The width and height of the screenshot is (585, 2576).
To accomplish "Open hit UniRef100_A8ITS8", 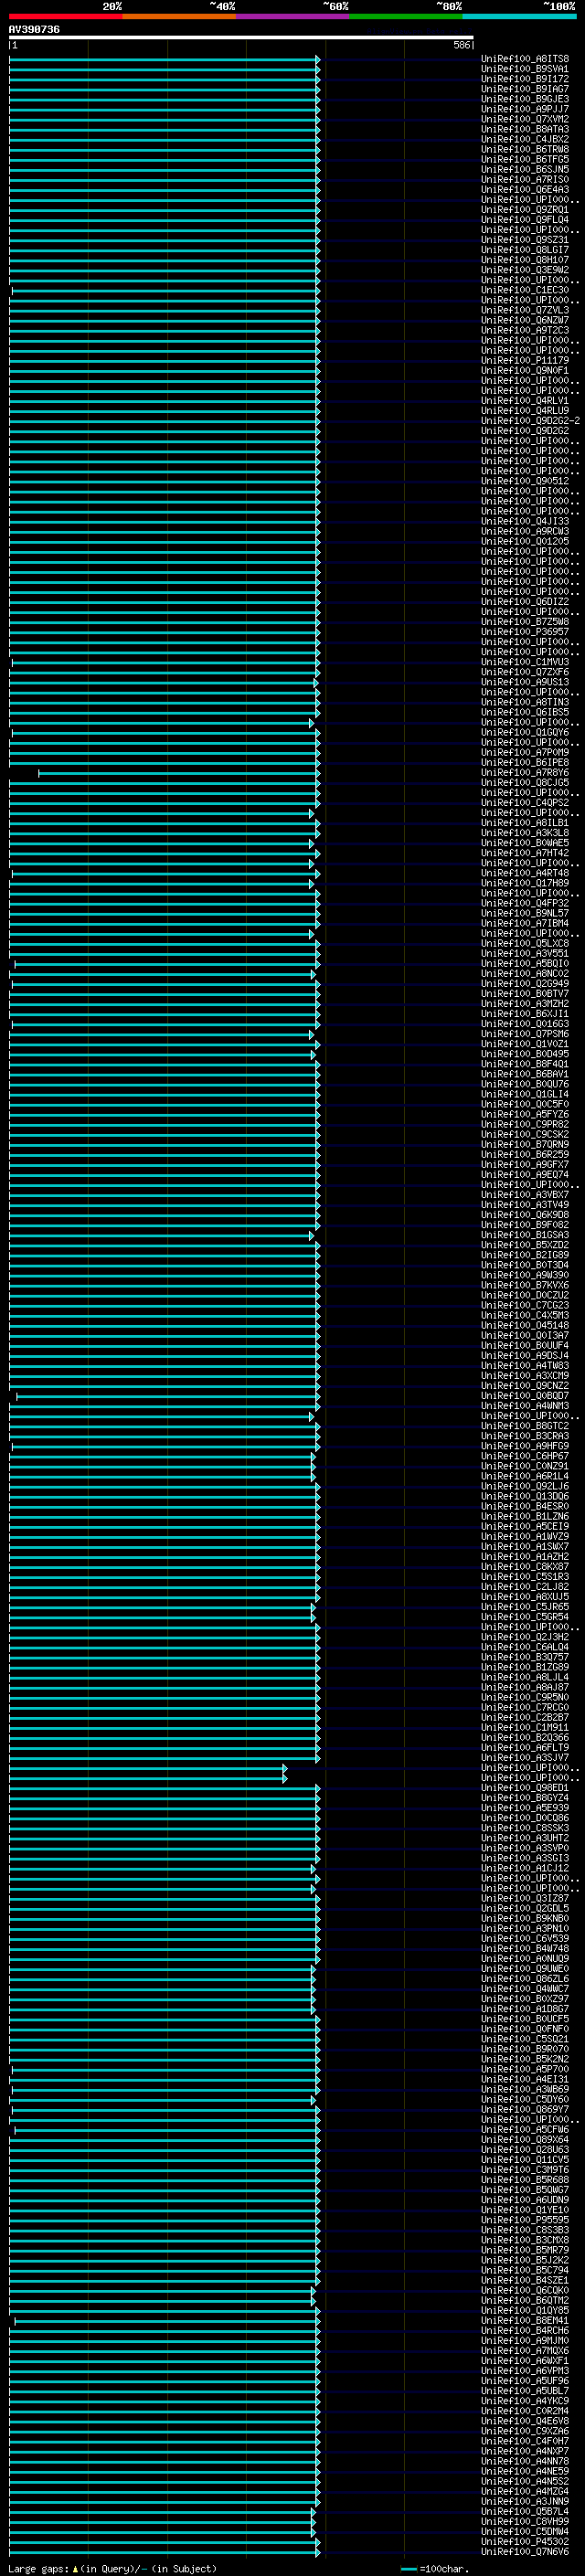I will point(525,59).
